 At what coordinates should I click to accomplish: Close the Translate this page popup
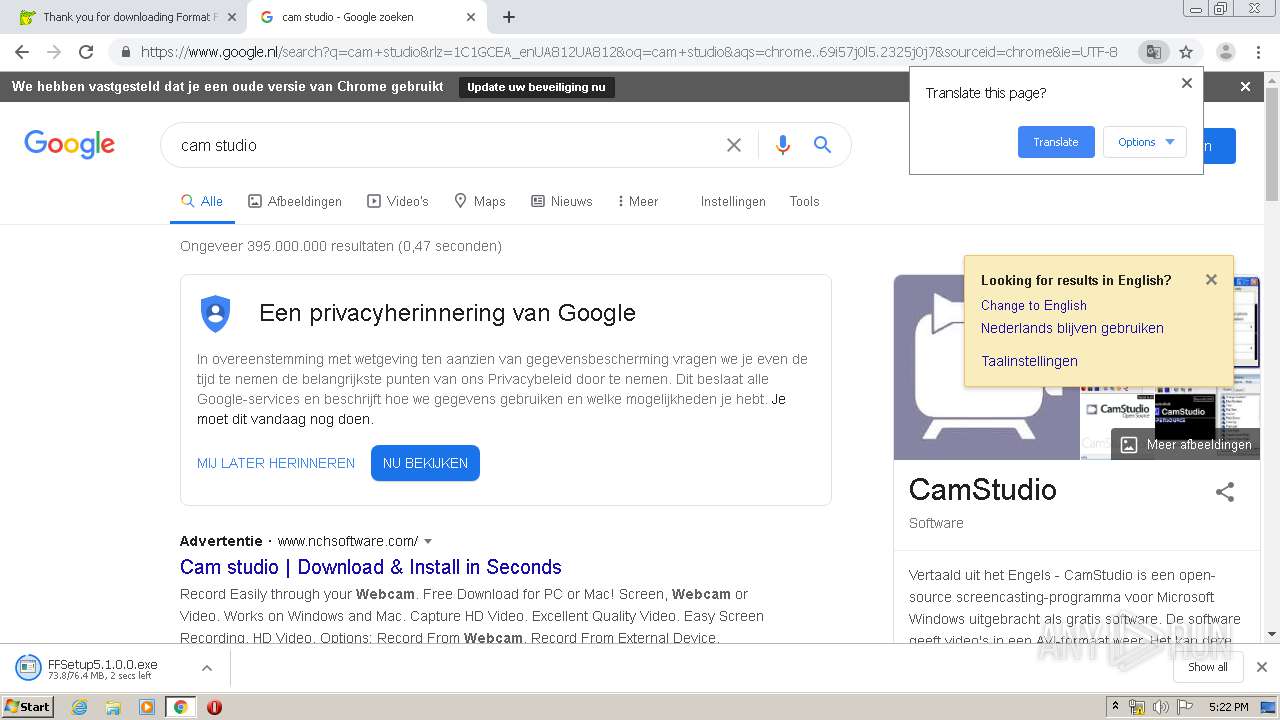tap(1187, 83)
